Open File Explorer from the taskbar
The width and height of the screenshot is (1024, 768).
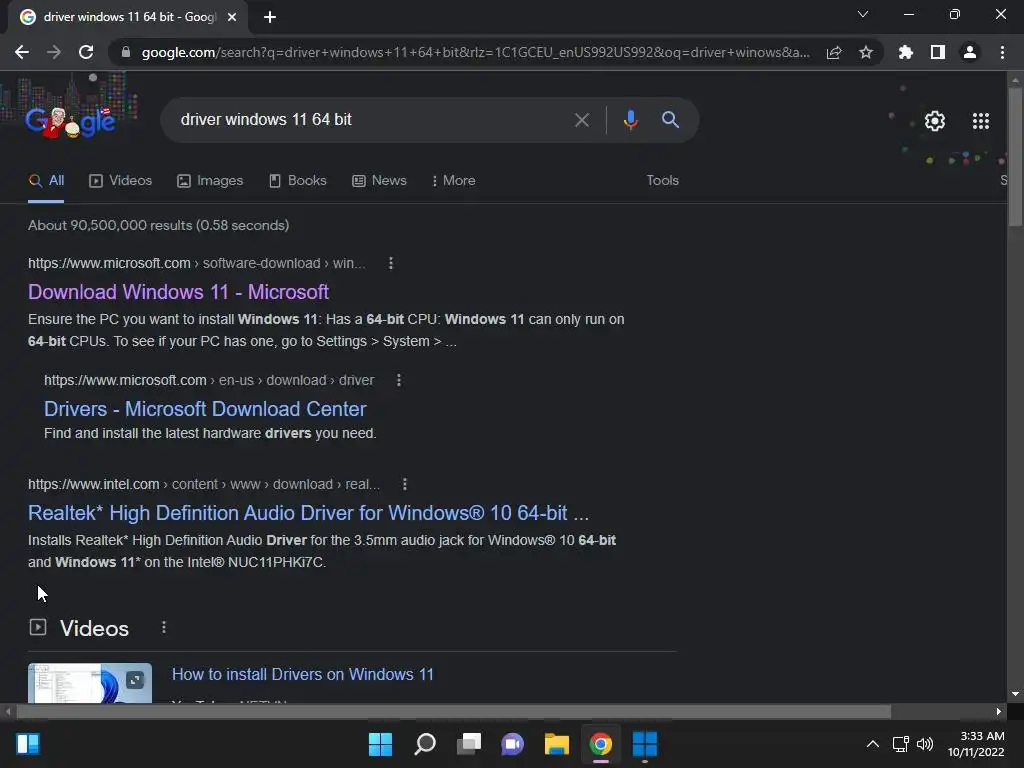(x=557, y=744)
